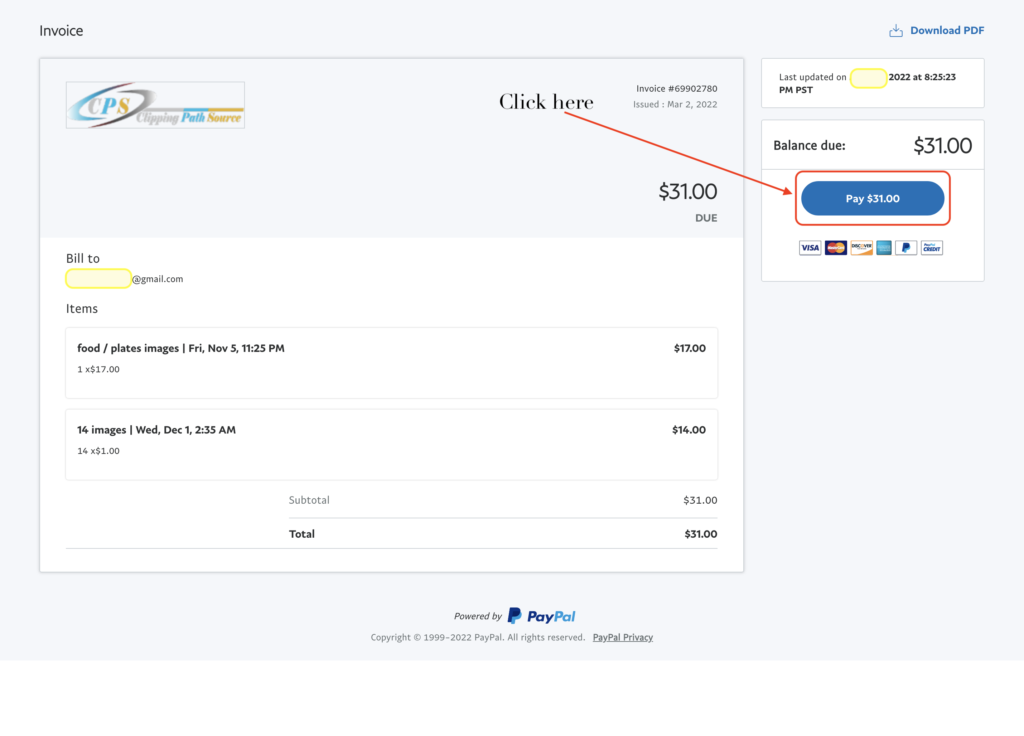The height and width of the screenshot is (736, 1024).
Task: Open the PayPal Privacy link
Action: [622, 637]
